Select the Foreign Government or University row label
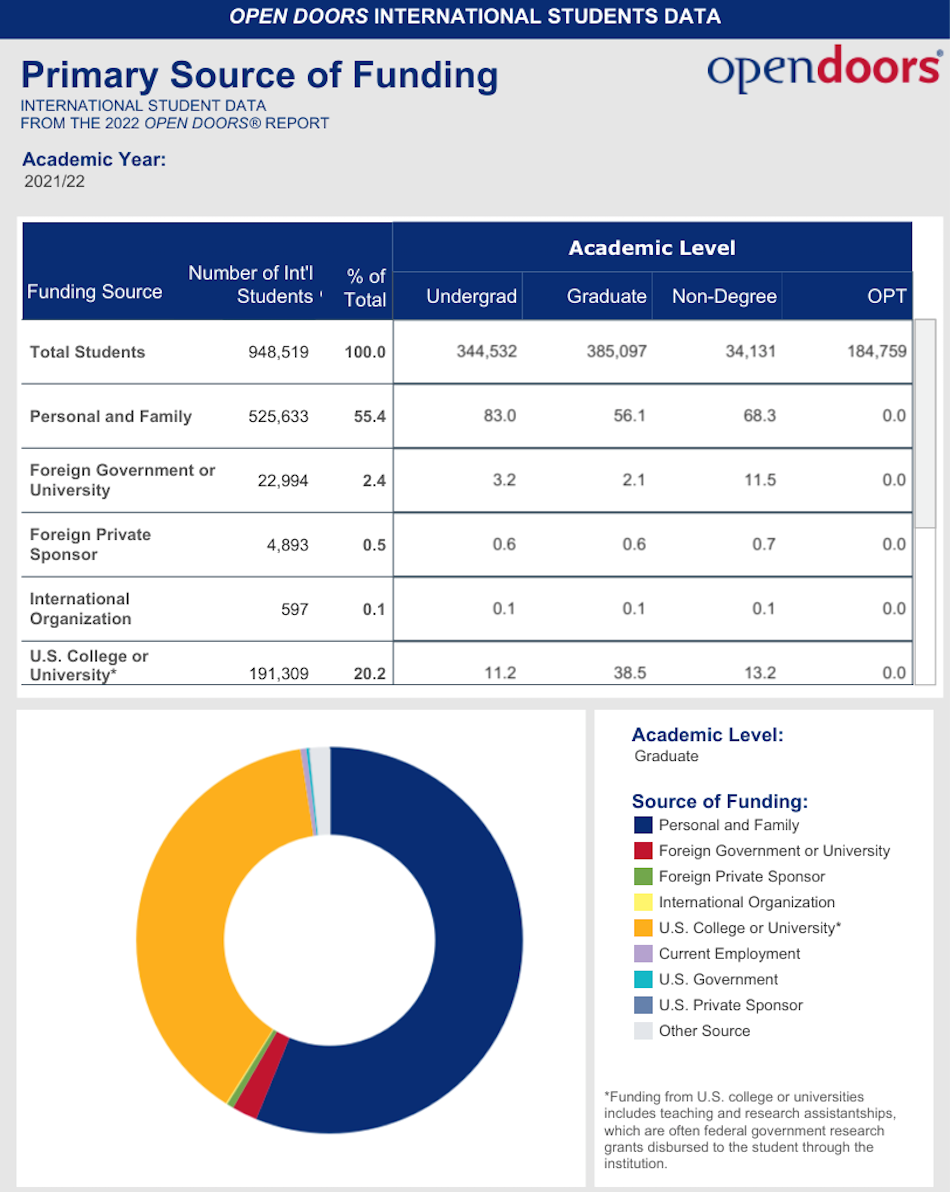The height and width of the screenshot is (1192, 950). (x=122, y=480)
